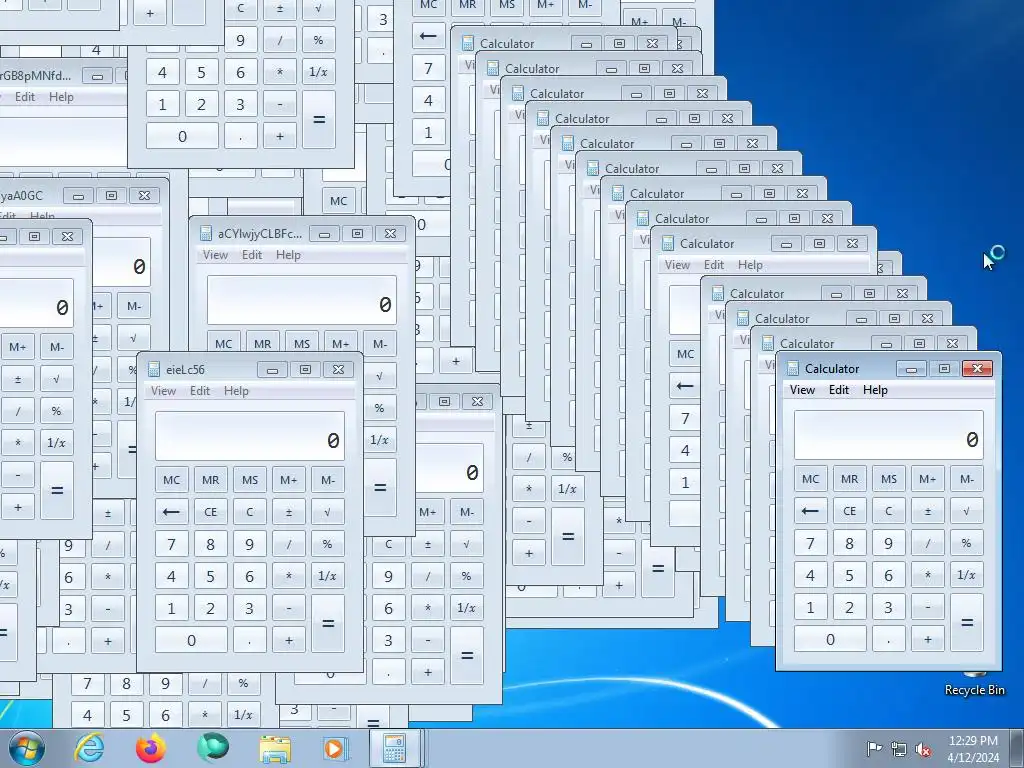Click percent key in front Calculator window
The height and width of the screenshot is (768, 1024).
967,543
